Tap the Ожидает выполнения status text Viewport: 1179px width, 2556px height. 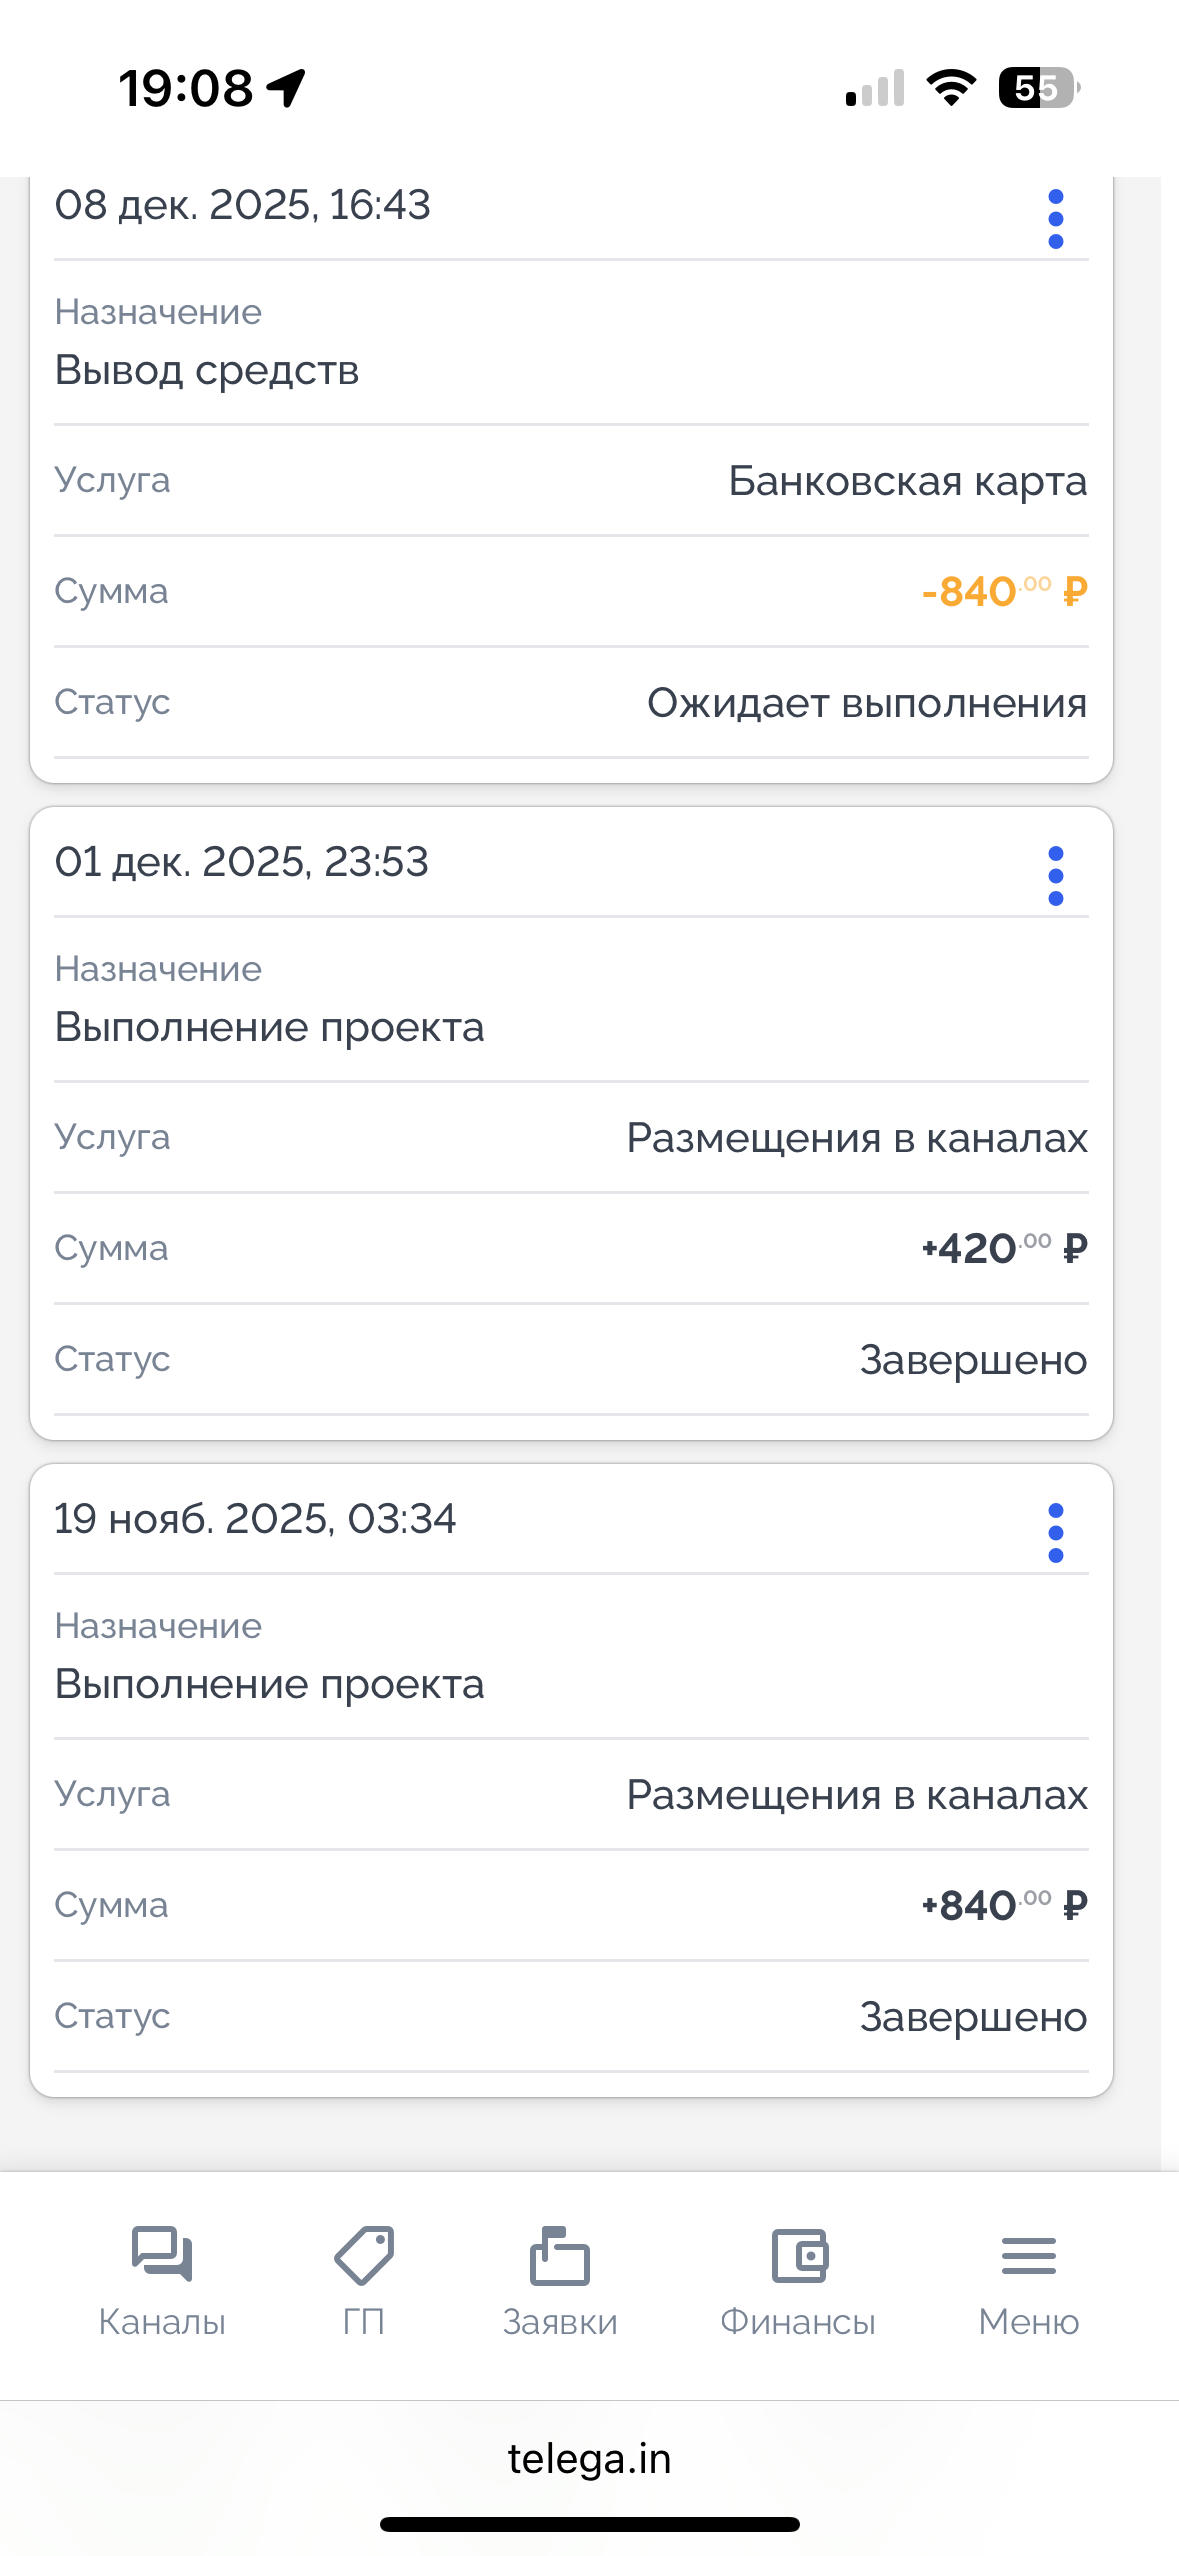(x=866, y=703)
